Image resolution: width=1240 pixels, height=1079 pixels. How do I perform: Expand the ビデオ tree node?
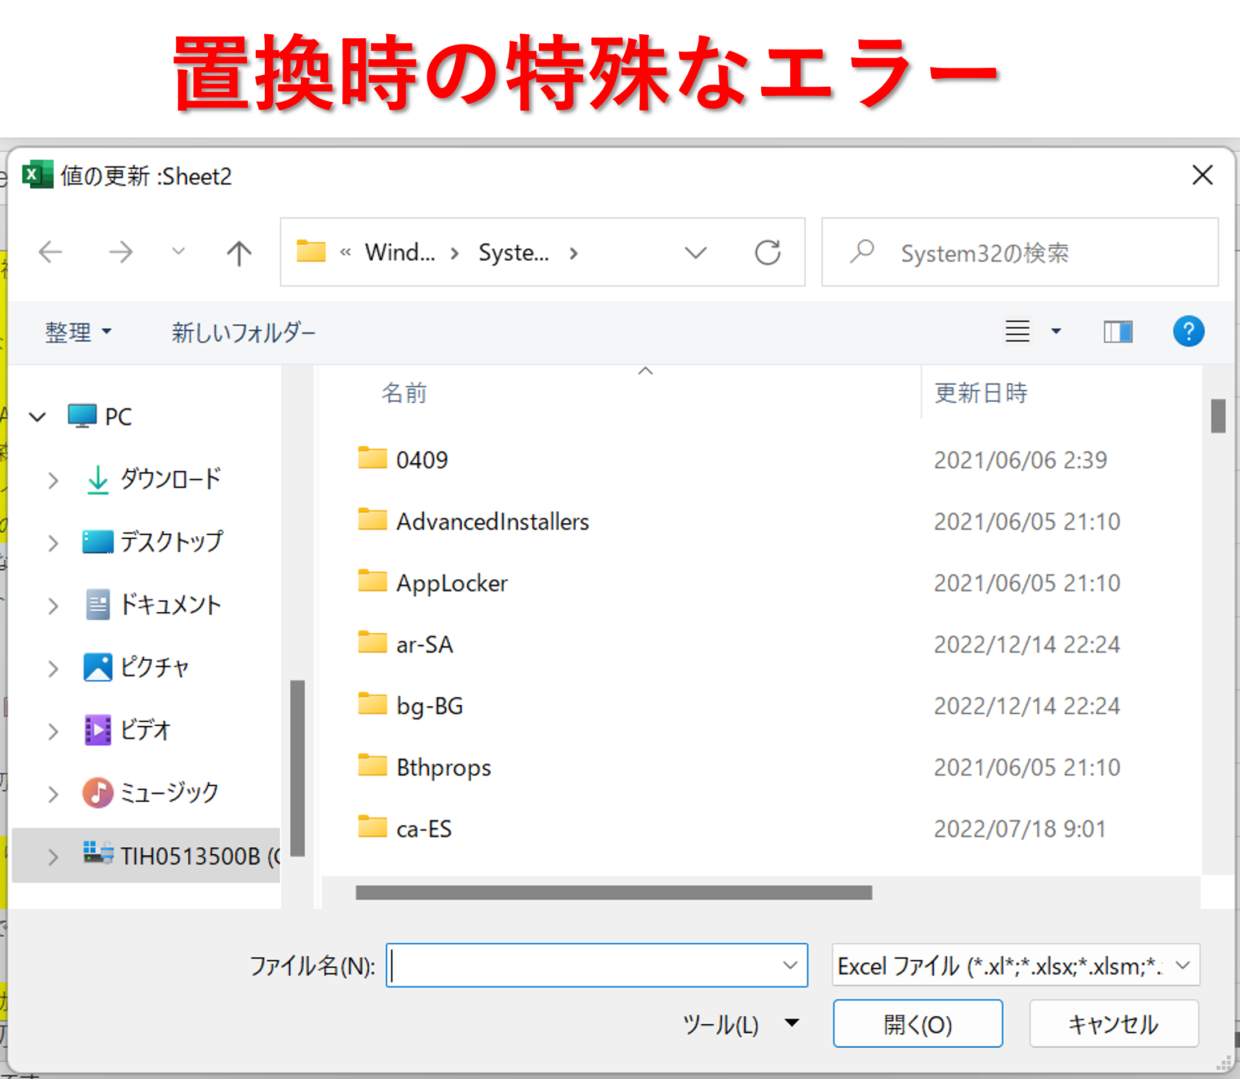(x=53, y=732)
